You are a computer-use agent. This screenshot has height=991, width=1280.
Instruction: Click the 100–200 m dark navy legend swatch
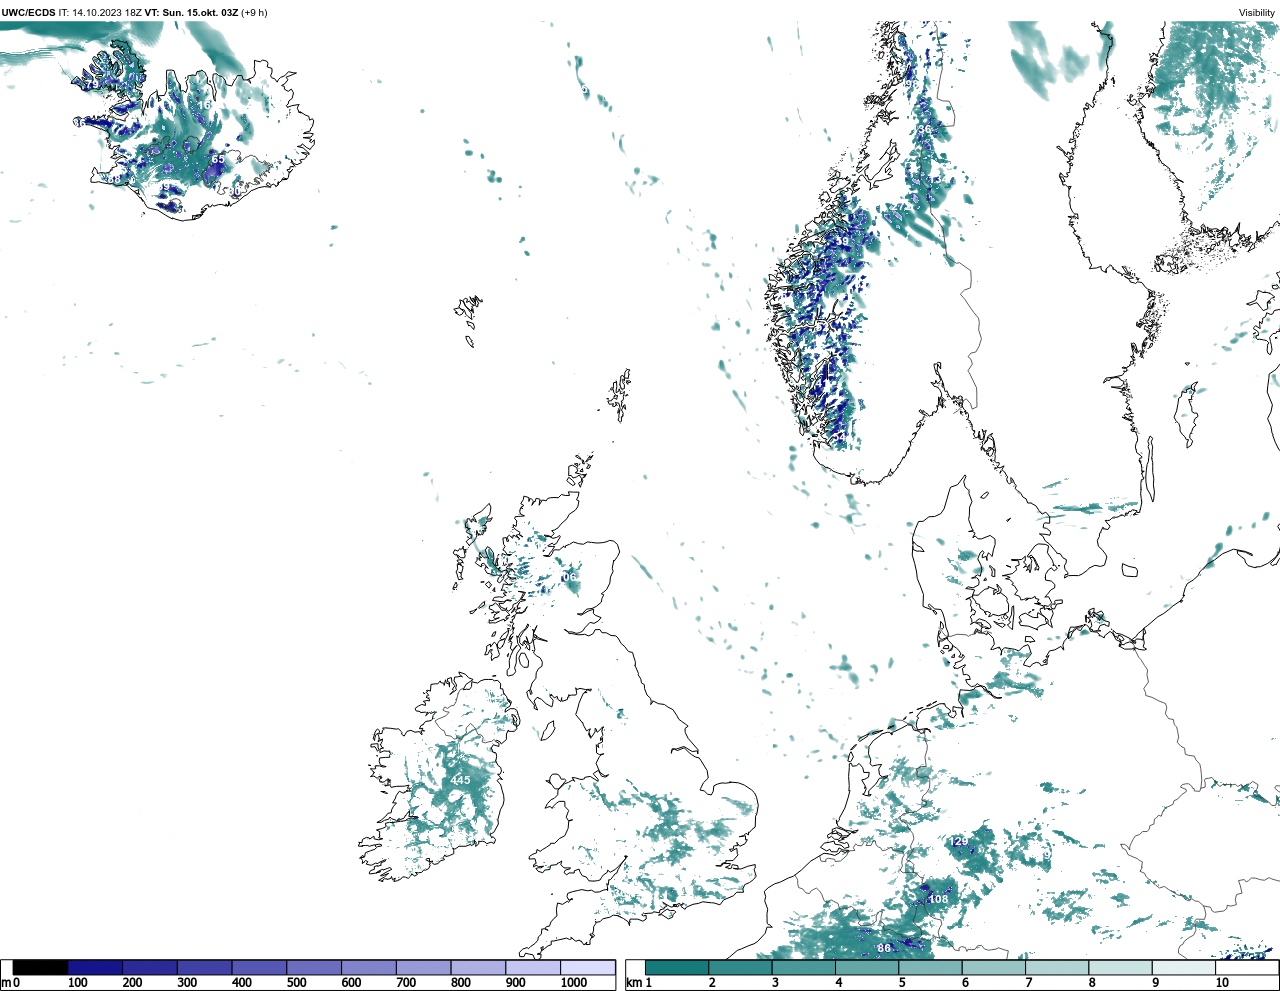(x=96, y=967)
